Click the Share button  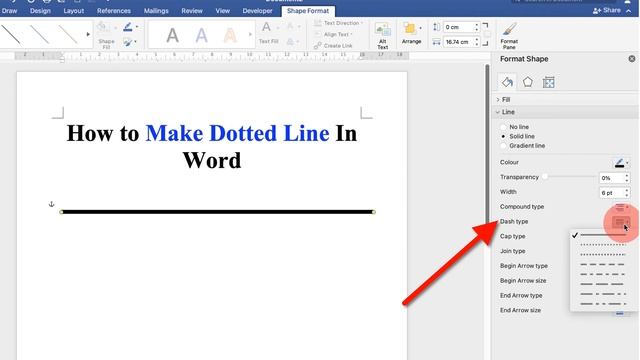[x=607, y=11]
